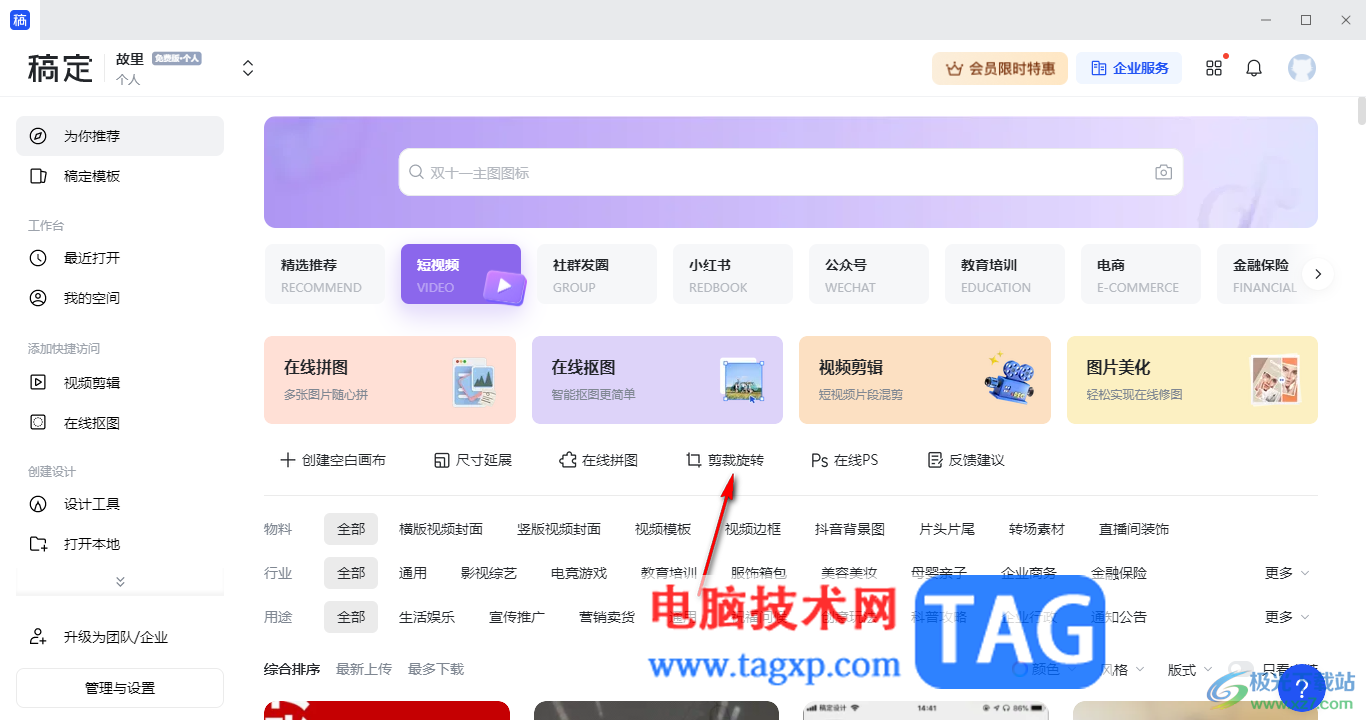
Task: Open 视频剪辑 sidebar shortcut
Action: click(120, 382)
